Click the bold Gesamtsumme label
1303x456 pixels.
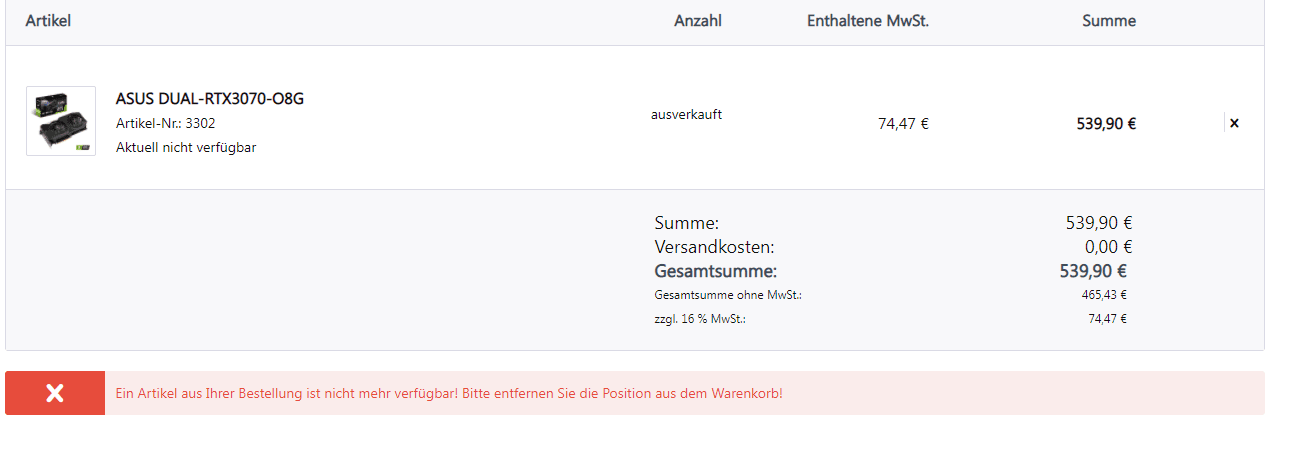716,271
